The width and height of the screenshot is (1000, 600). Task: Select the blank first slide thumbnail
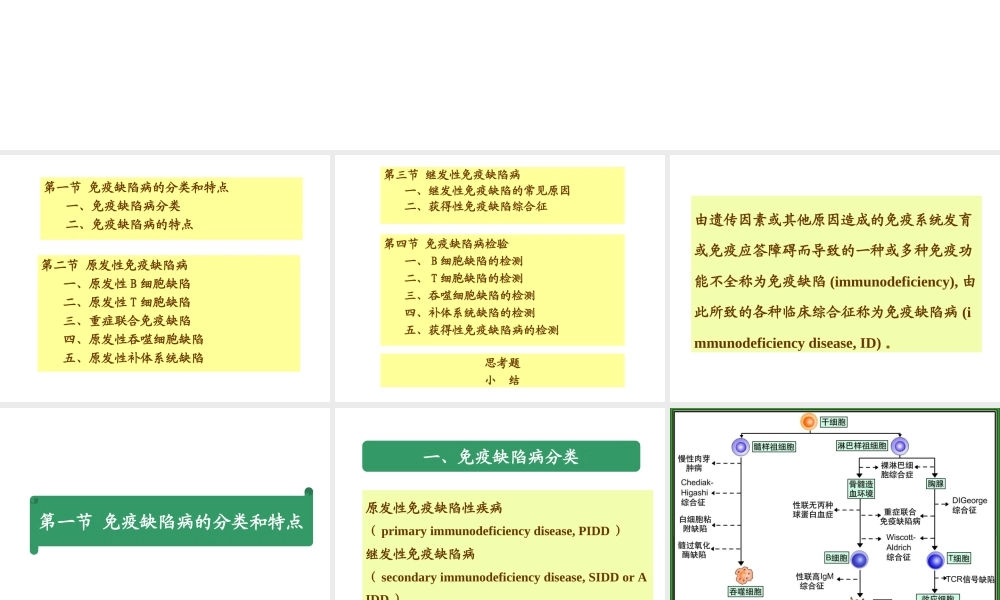(165, 74)
